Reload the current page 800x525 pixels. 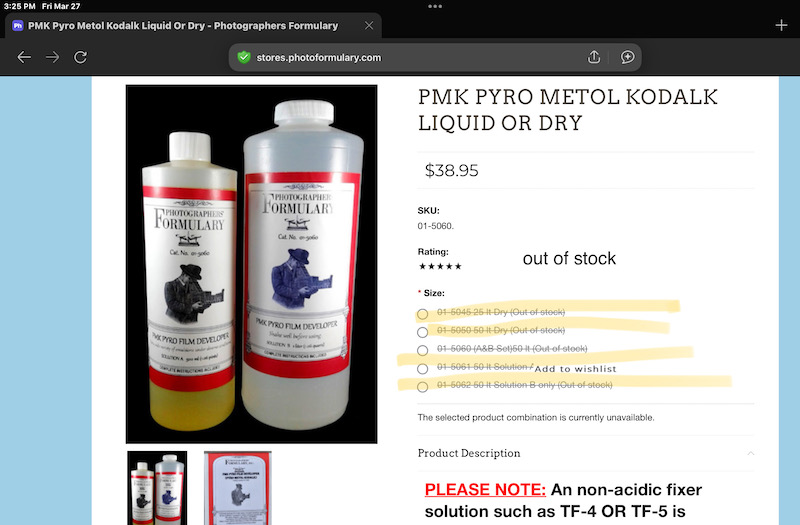(x=81, y=57)
